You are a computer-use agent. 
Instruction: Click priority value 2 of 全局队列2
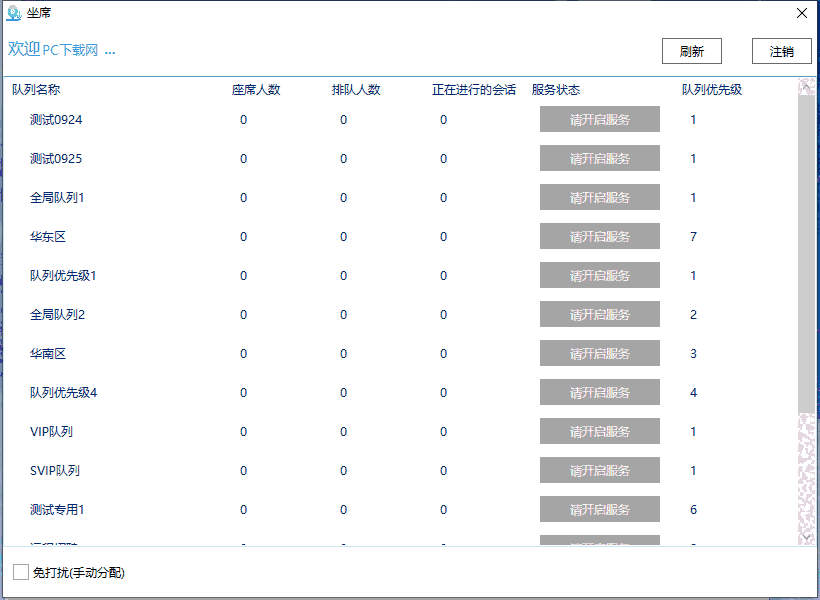(693, 314)
